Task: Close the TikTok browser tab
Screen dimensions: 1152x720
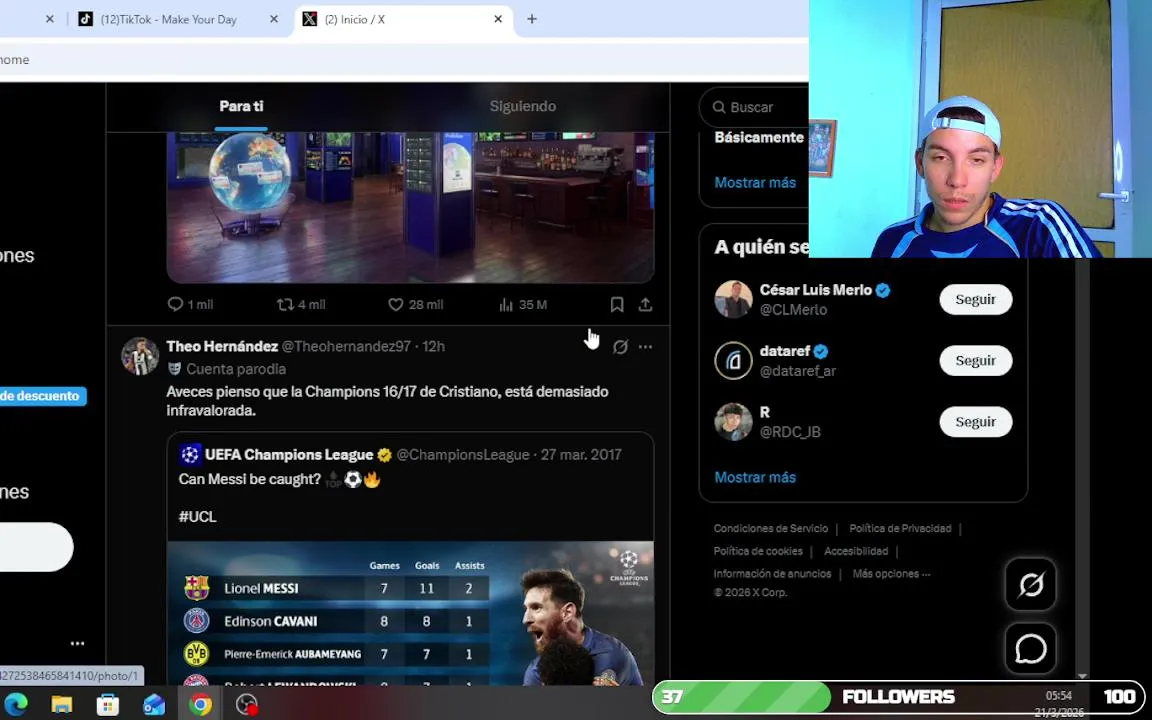Action: coord(274,20)
